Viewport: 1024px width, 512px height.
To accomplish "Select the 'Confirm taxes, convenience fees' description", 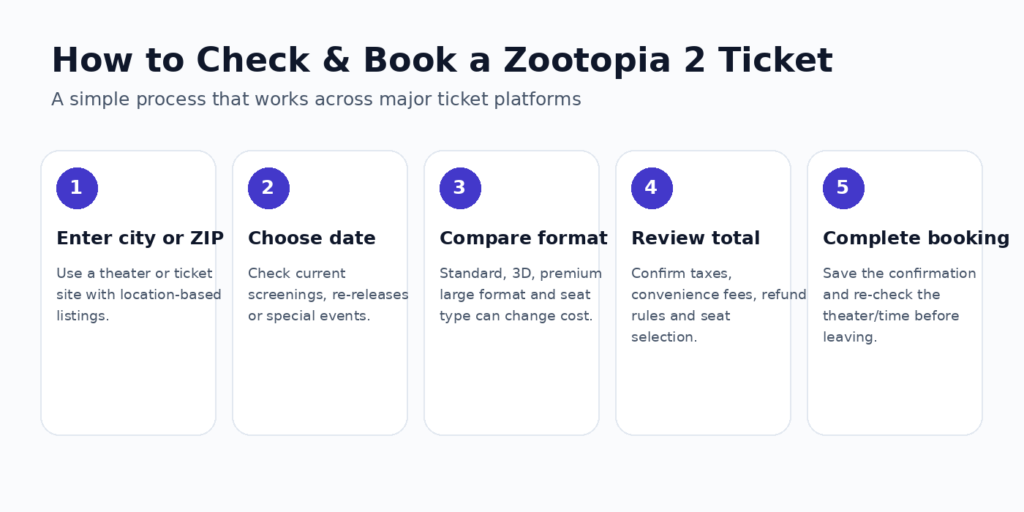I will coord(718,305).
